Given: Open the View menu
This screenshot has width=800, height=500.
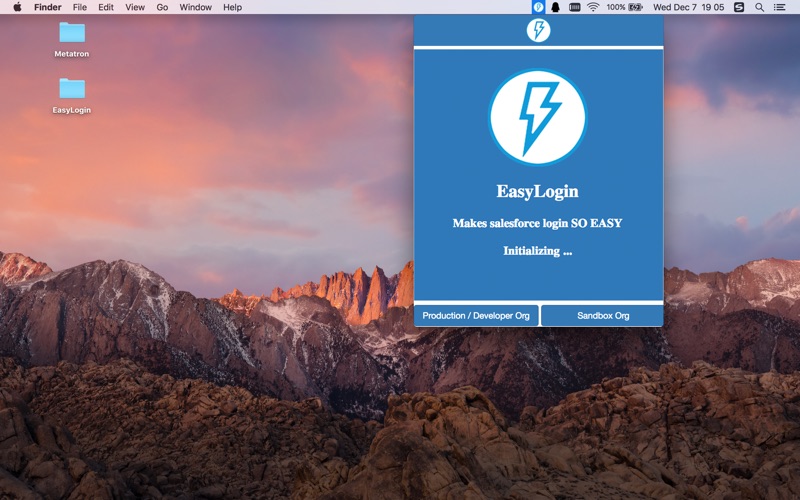Looking at the screenshot, I should pos(135,7).
